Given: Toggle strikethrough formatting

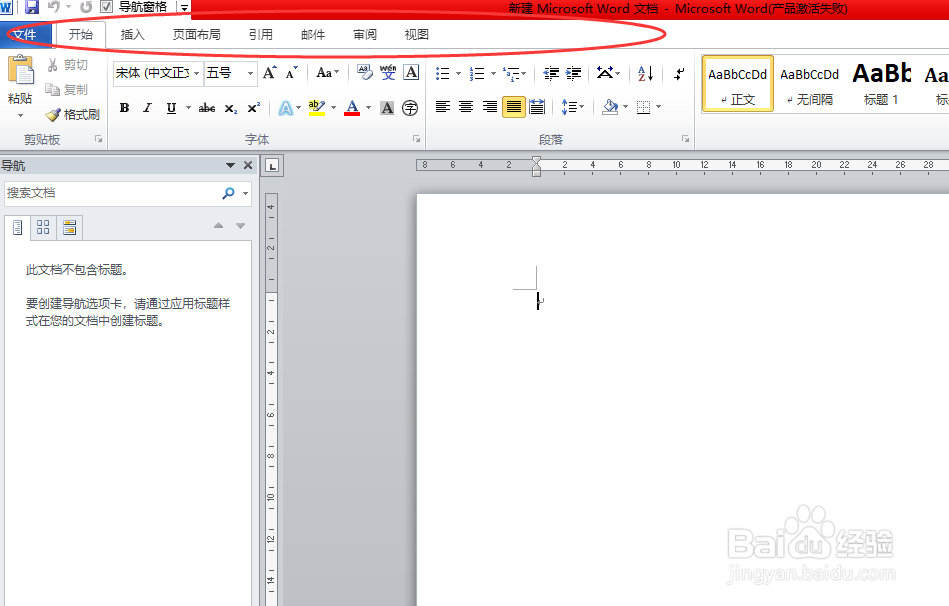Looking at the screenshot, I should (x=207, y=108).
